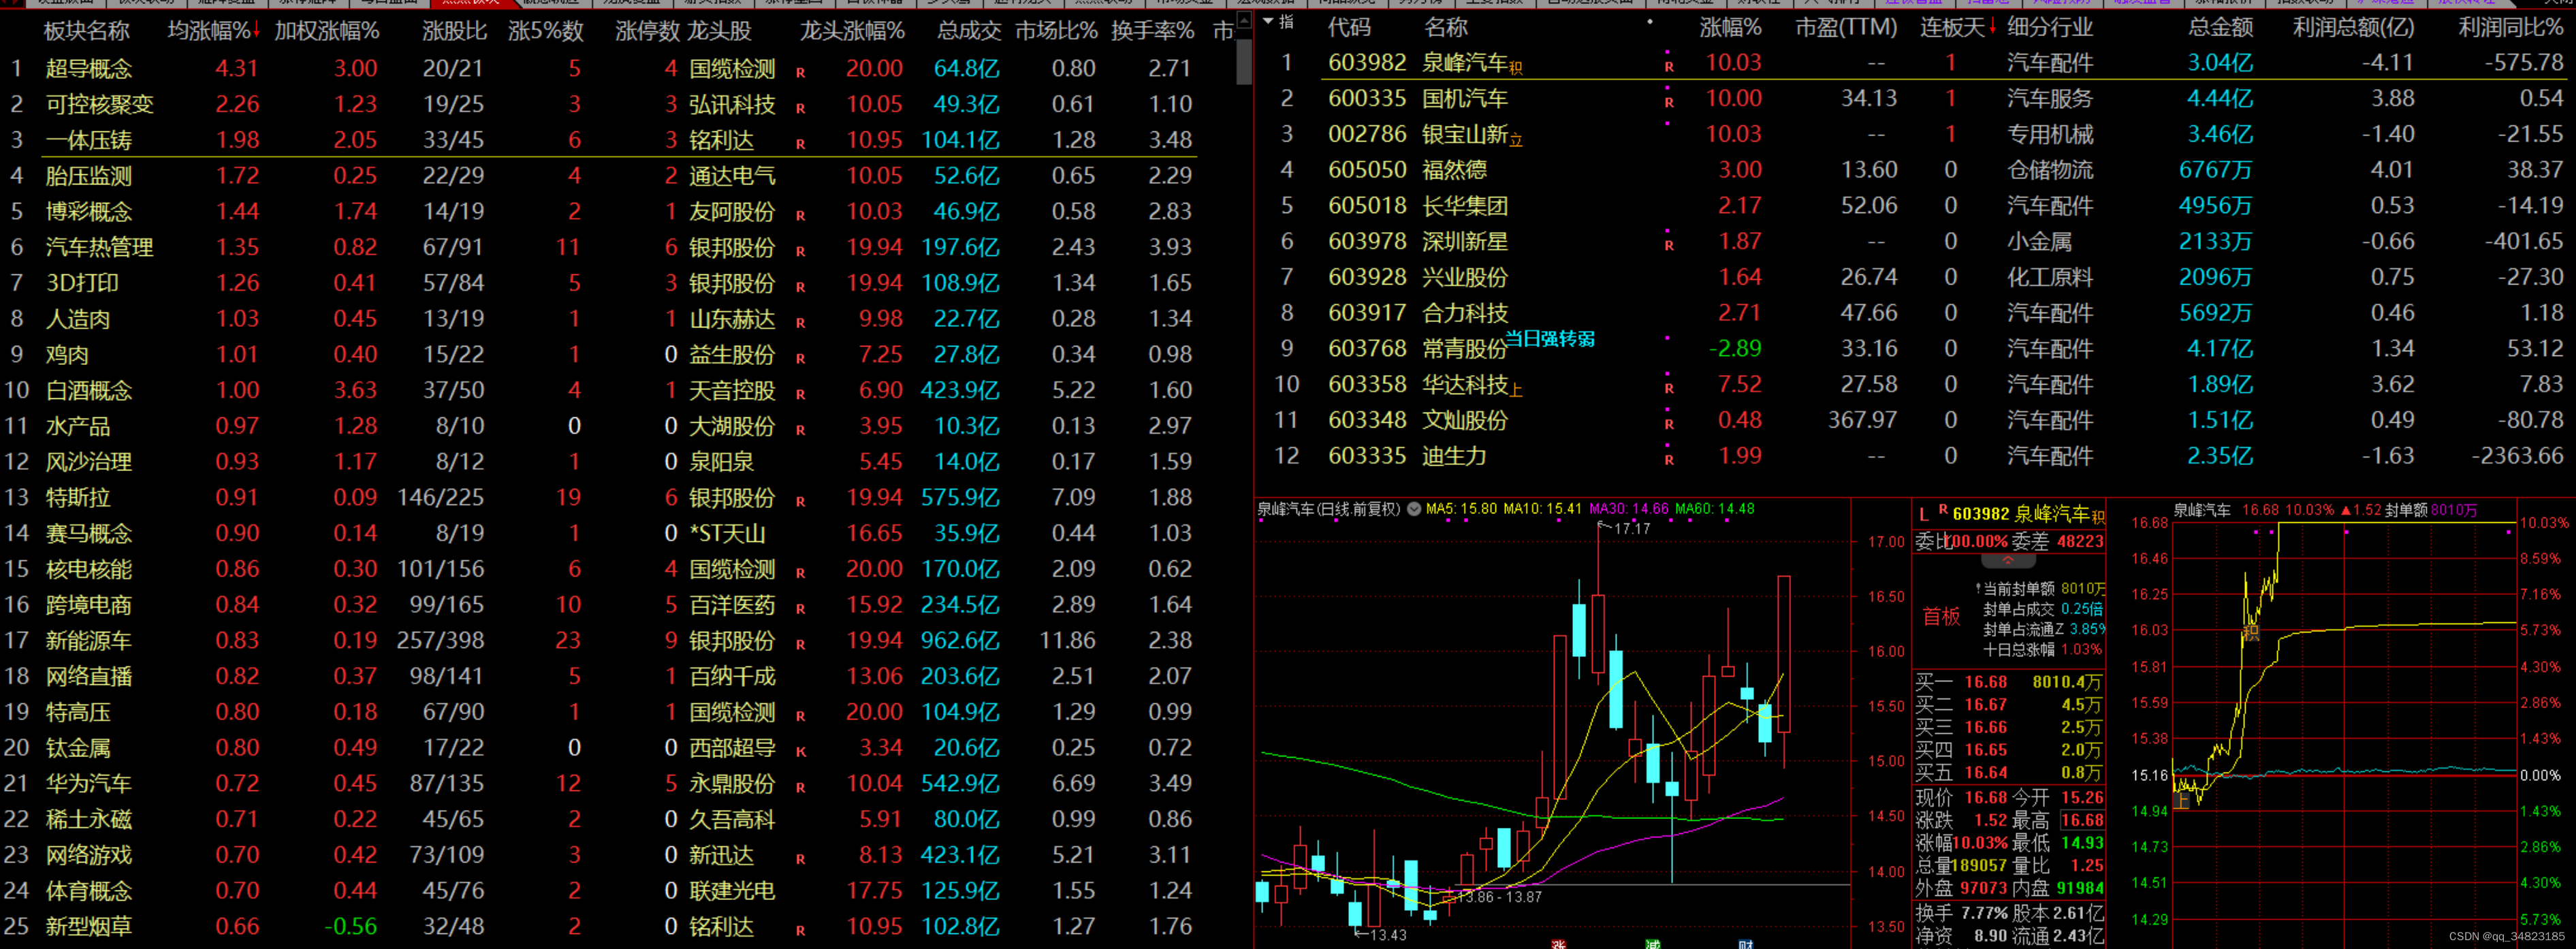Screen dimensions: 2576x949
Task: Click the K marker next to 西部超导
Action: [x=801, y=752]
